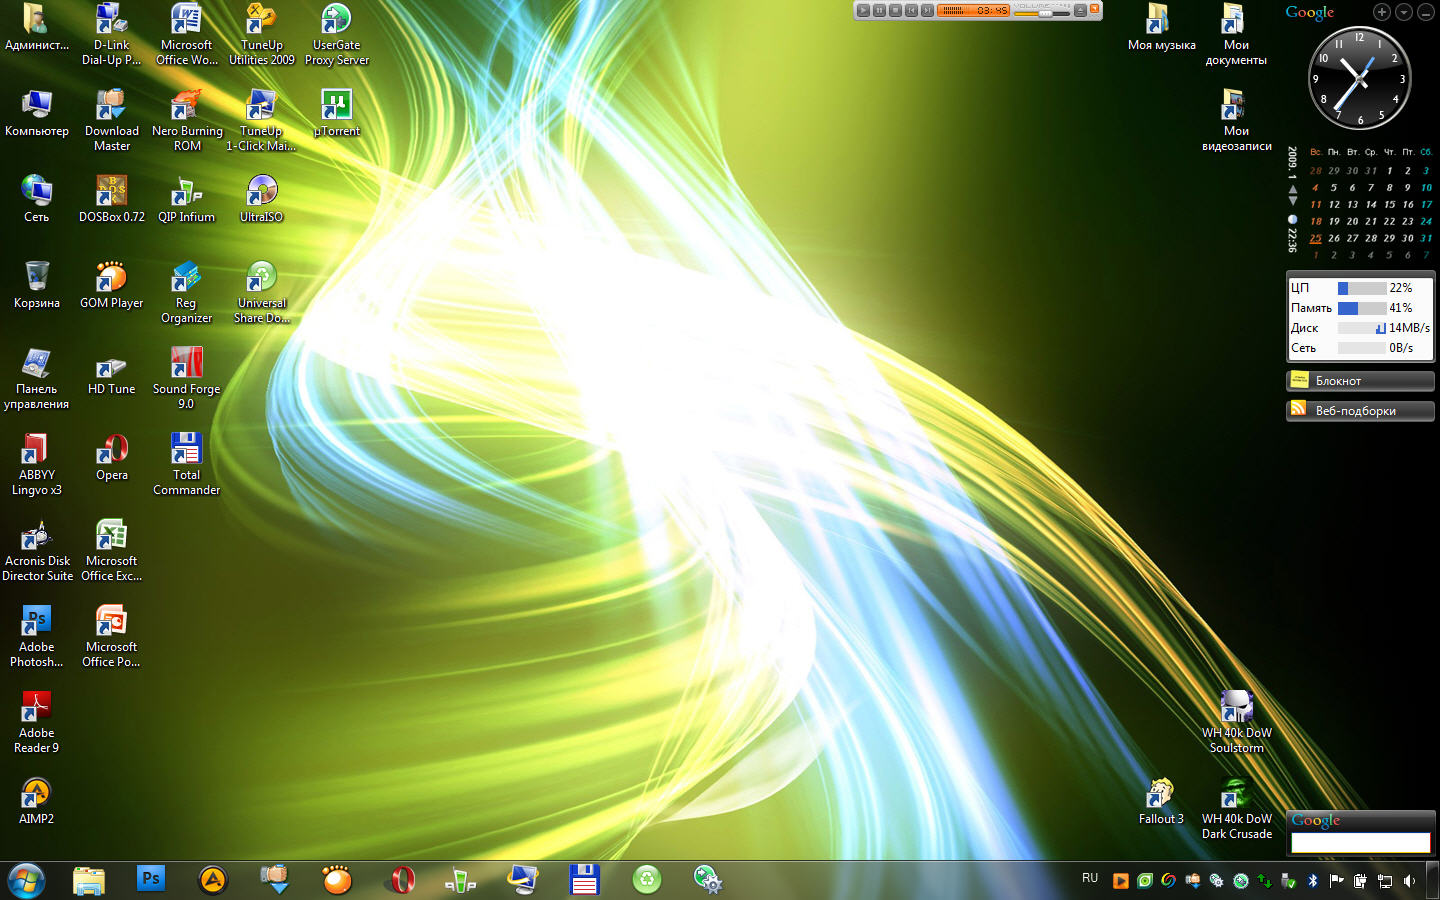This screenshot has width=1440, height=900.
Task: Launch the AIMP2 desktop icon
Action: [36, 800]
